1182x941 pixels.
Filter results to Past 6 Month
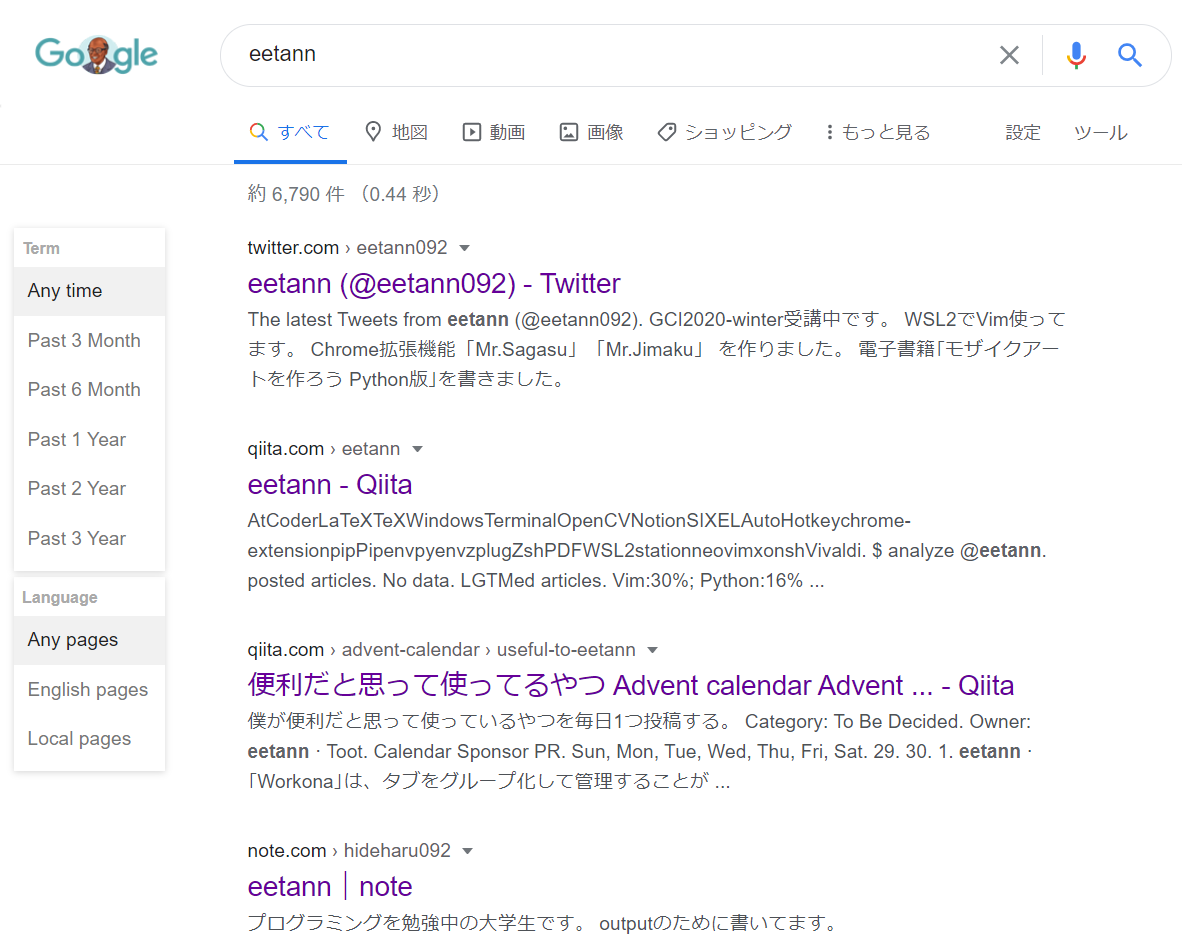[90, 390]
